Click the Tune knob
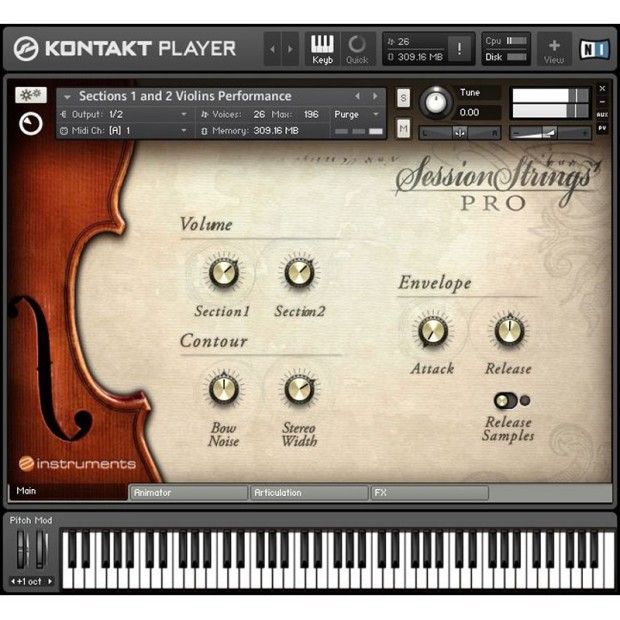Image resolution: width=620 pixels, height=620 pixels. coord(436,103)
